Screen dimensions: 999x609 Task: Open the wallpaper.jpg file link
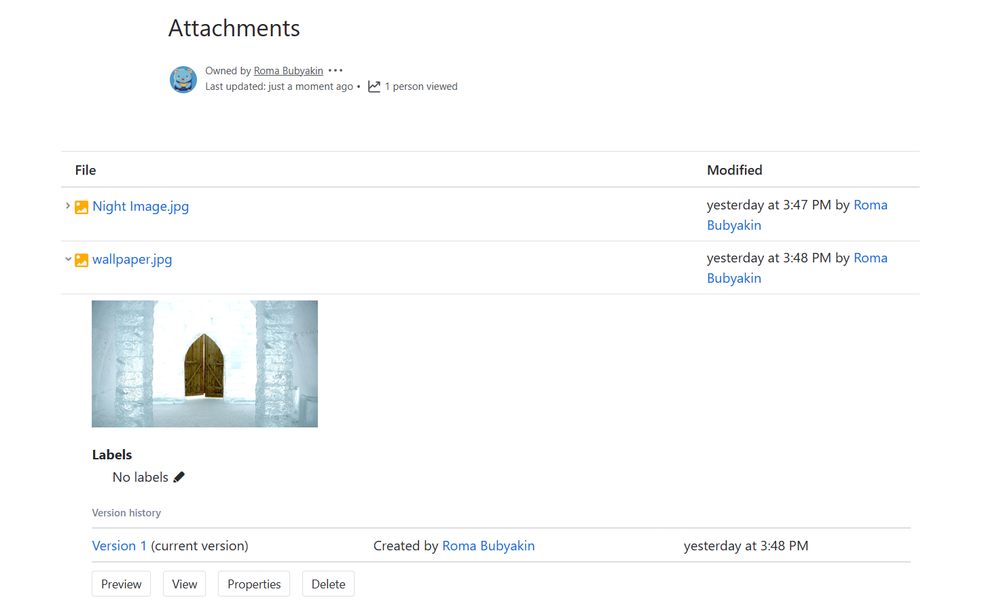(x=132, y=259)
